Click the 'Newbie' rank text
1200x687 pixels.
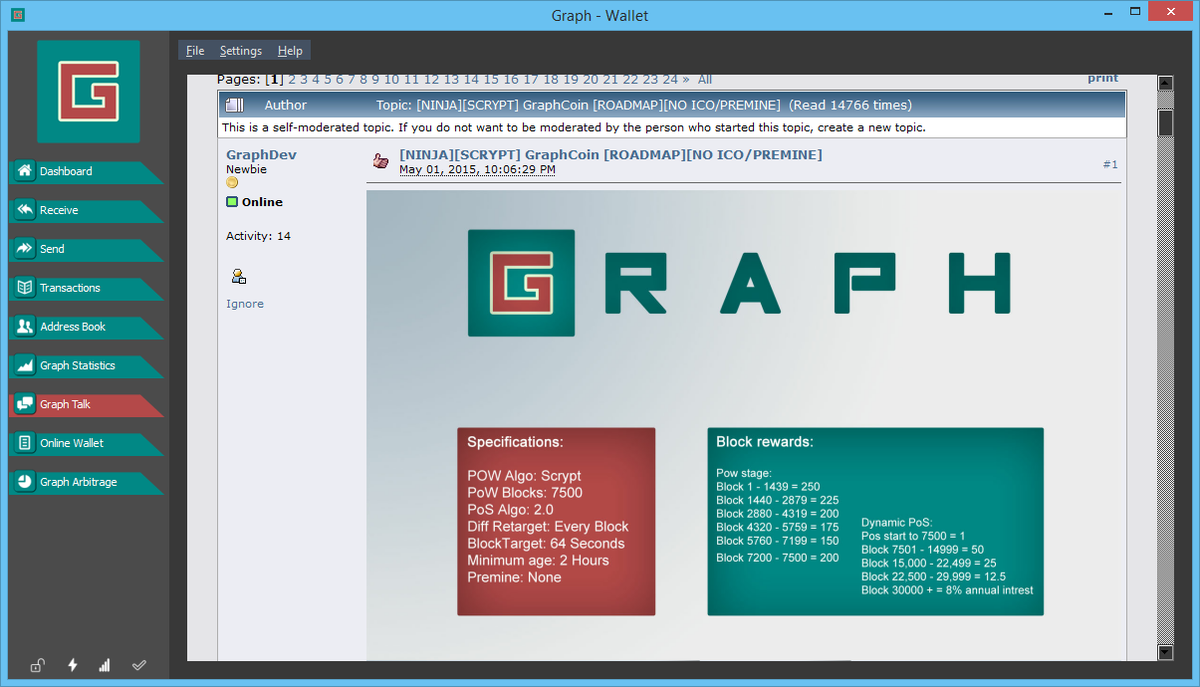(246, 170)
